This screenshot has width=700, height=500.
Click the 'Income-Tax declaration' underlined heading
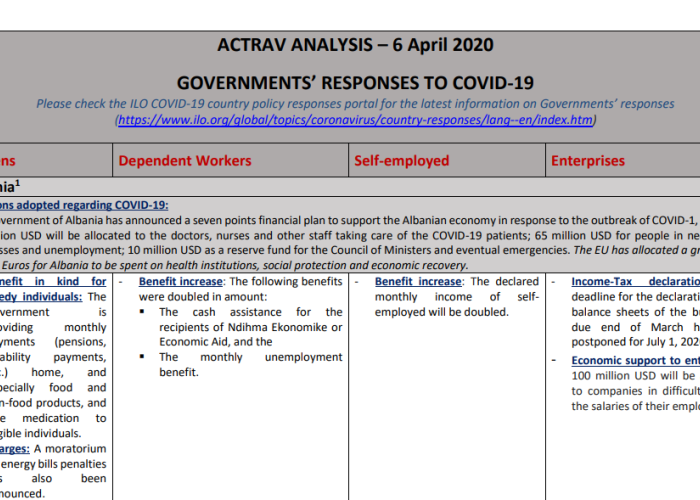point(636,282)
